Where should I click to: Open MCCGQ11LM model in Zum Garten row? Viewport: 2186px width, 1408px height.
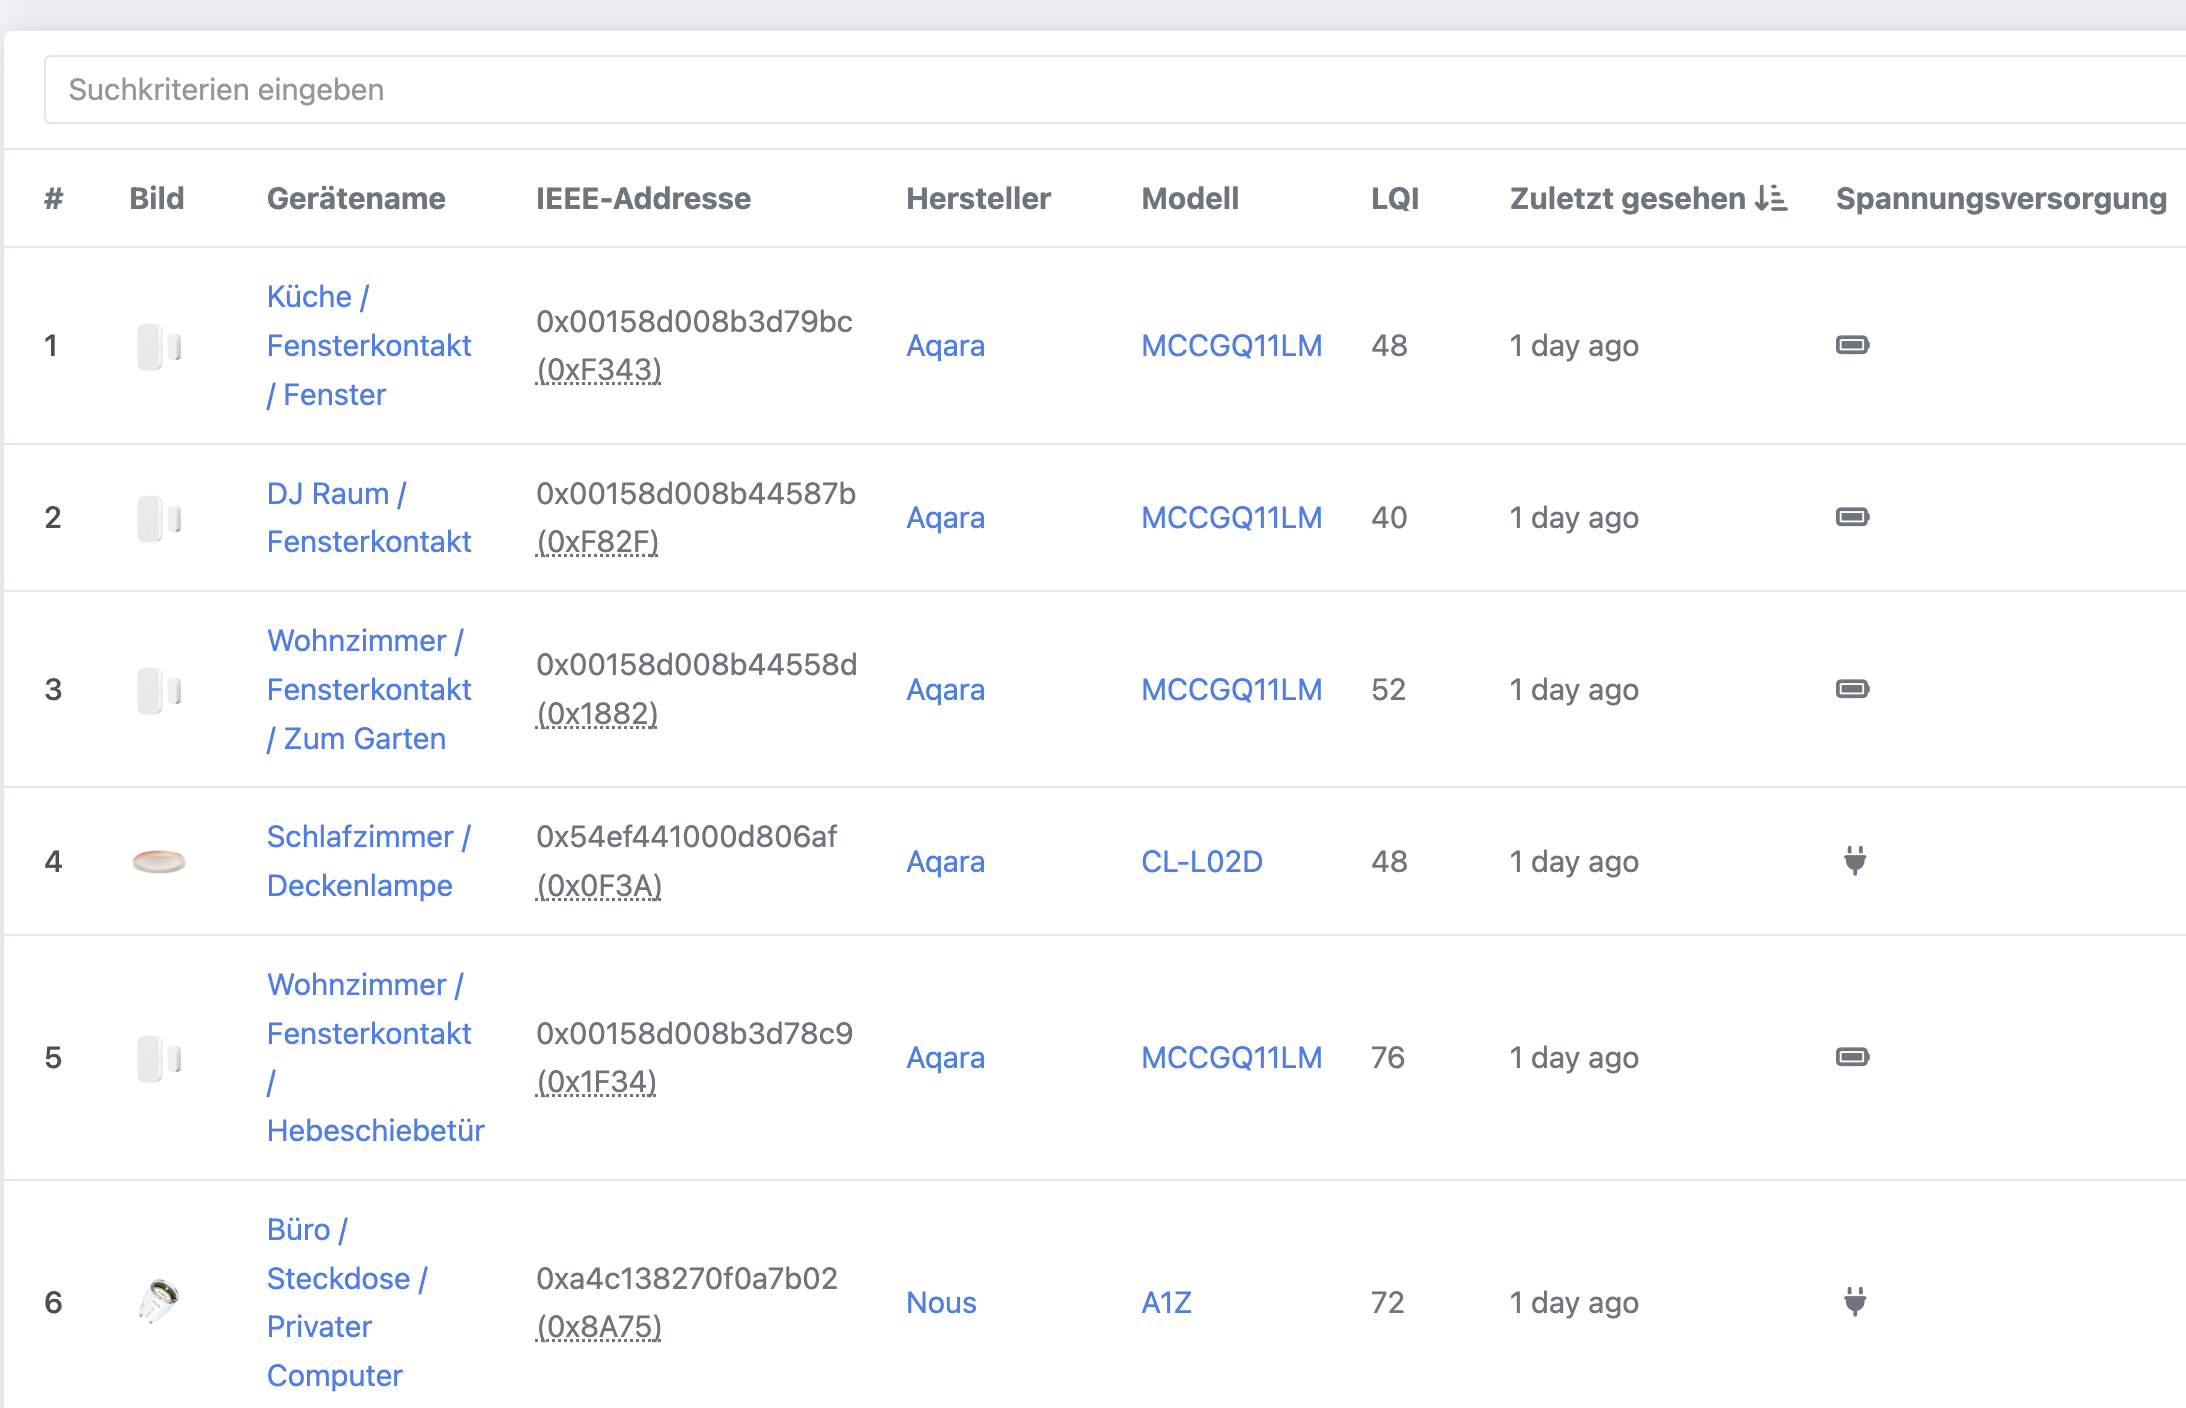pyautogui.click(x=1232, y=689)
